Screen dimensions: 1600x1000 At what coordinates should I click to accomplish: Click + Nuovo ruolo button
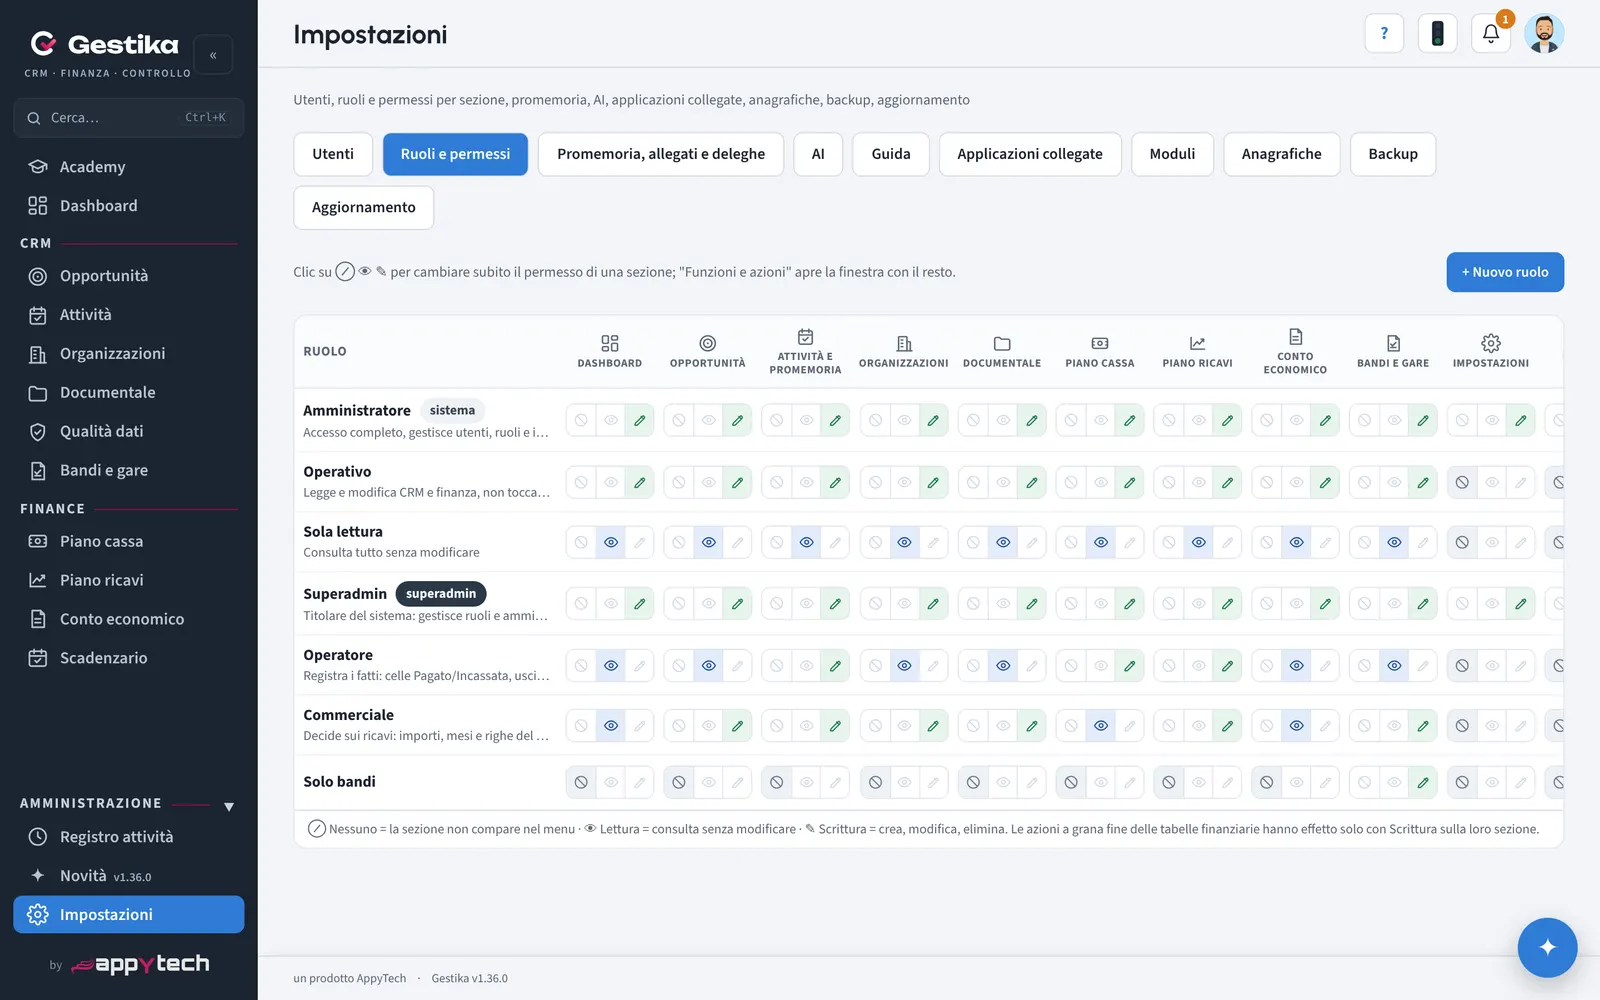[x=1505, y=272]
